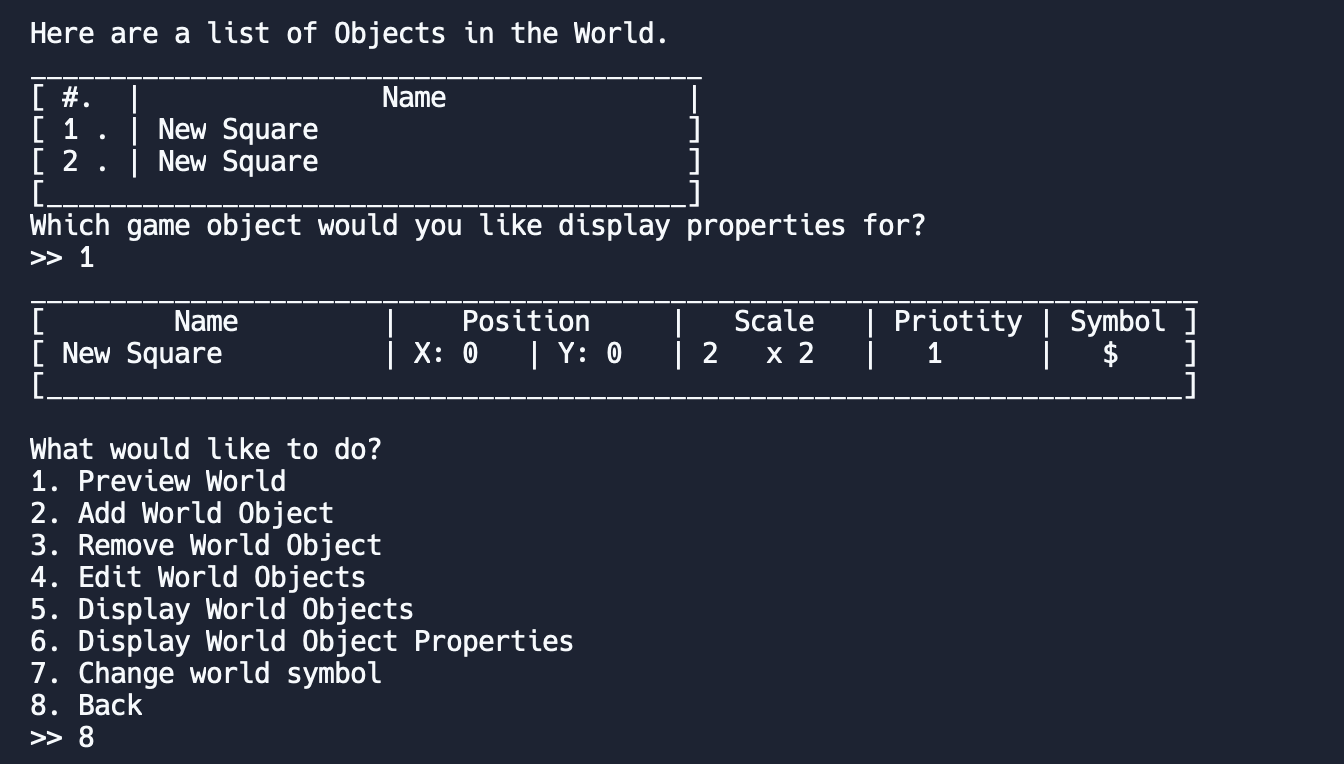Select menu option 1 Preview World
Viewport: 1344px width, 764px height.
pos(183,481)
